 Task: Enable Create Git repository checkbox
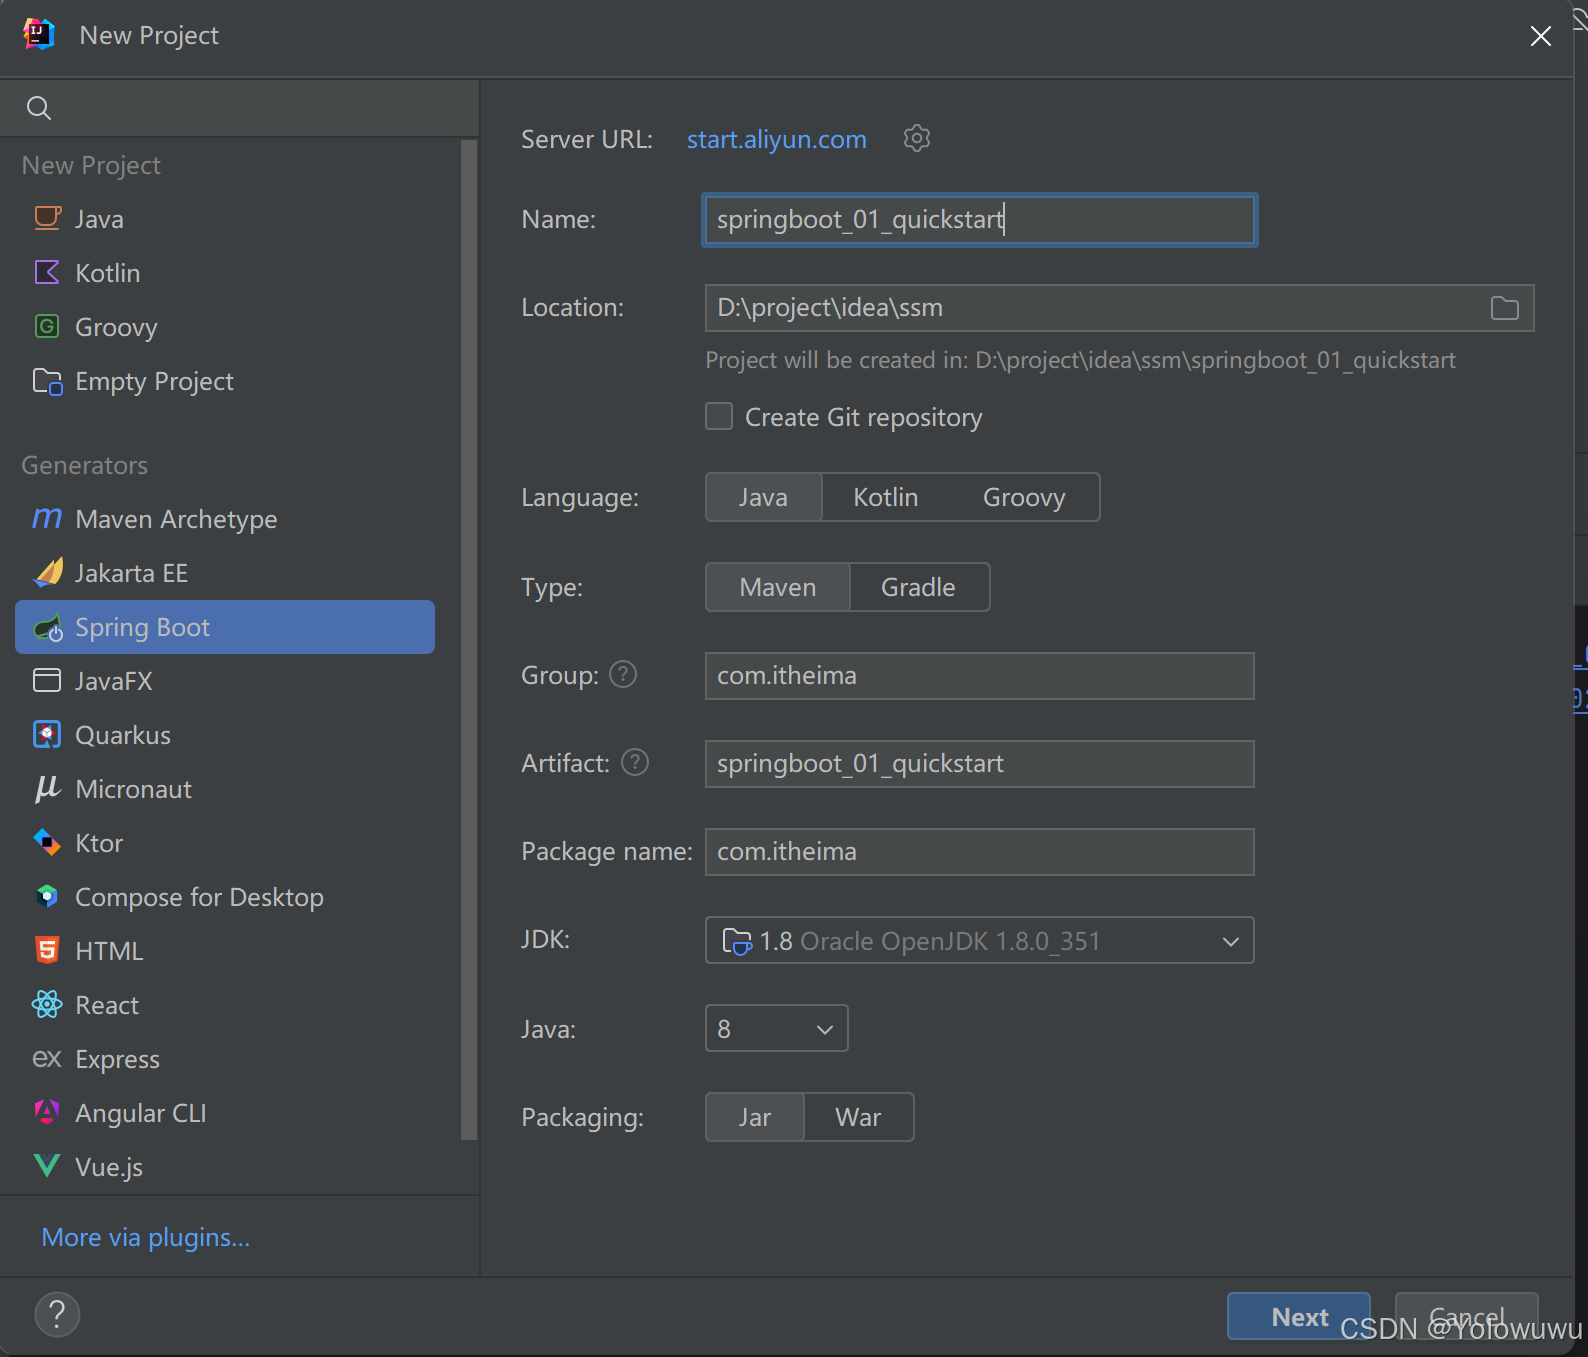[x=719, y=416]
